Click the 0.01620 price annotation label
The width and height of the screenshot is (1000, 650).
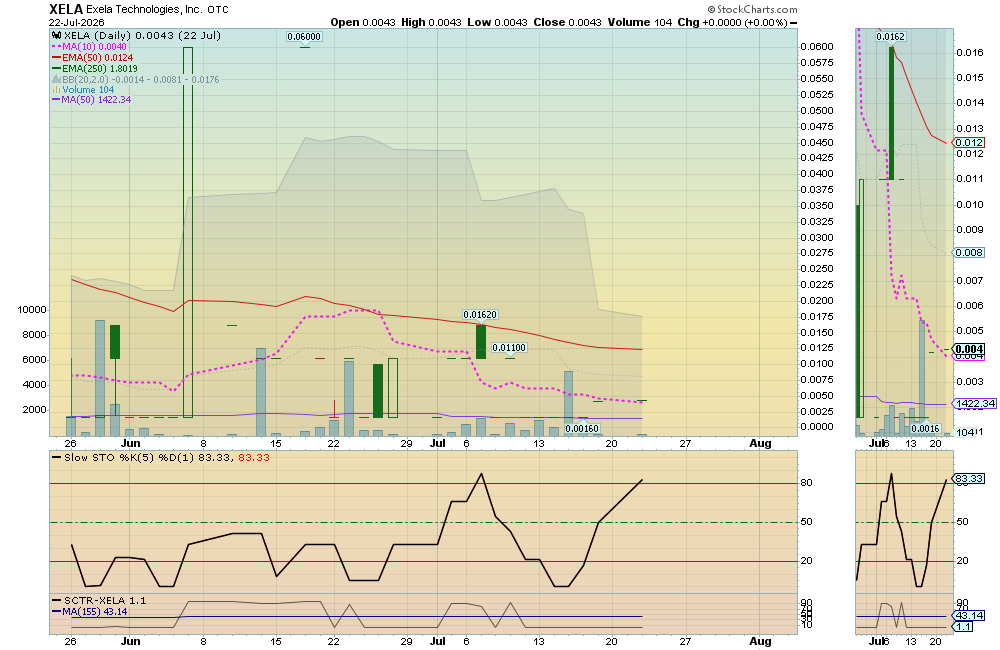pos(480,314)
